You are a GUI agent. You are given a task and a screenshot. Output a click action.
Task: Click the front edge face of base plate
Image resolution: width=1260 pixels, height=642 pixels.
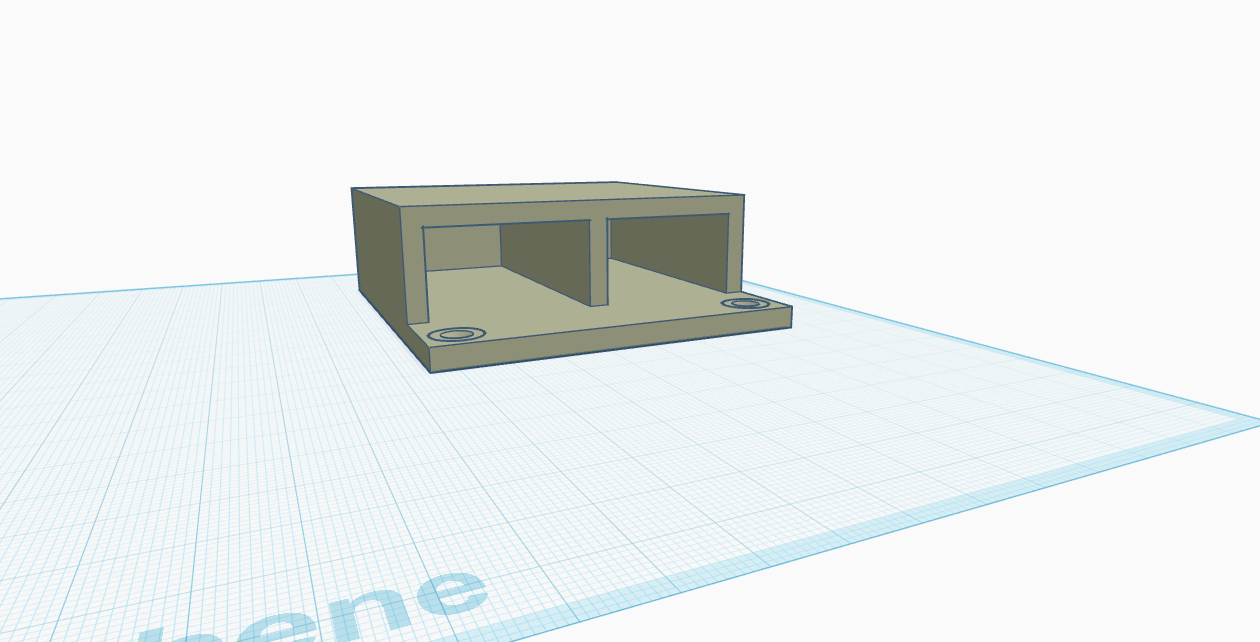(x=610, y=340)
